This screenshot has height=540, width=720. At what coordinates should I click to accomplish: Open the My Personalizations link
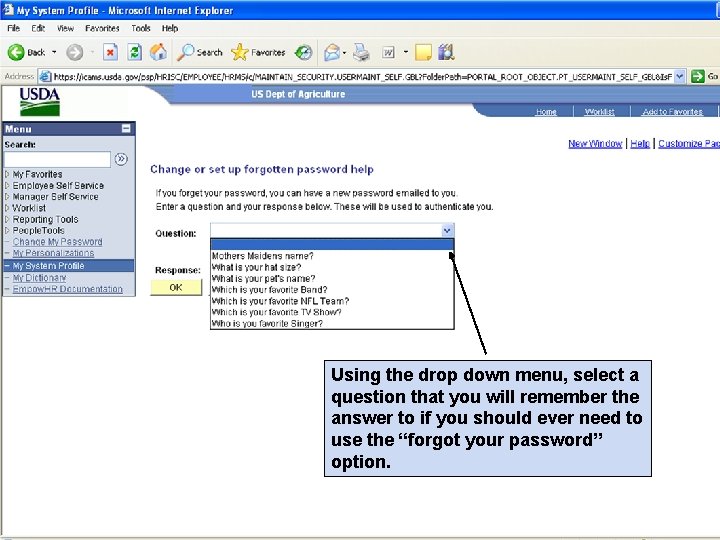tap(53, 253)
